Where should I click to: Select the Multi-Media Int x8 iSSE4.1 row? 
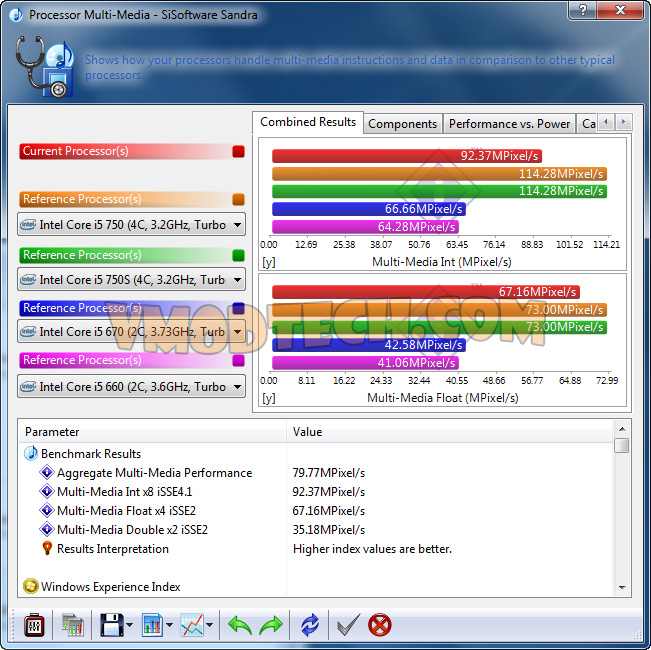point(316,491)
